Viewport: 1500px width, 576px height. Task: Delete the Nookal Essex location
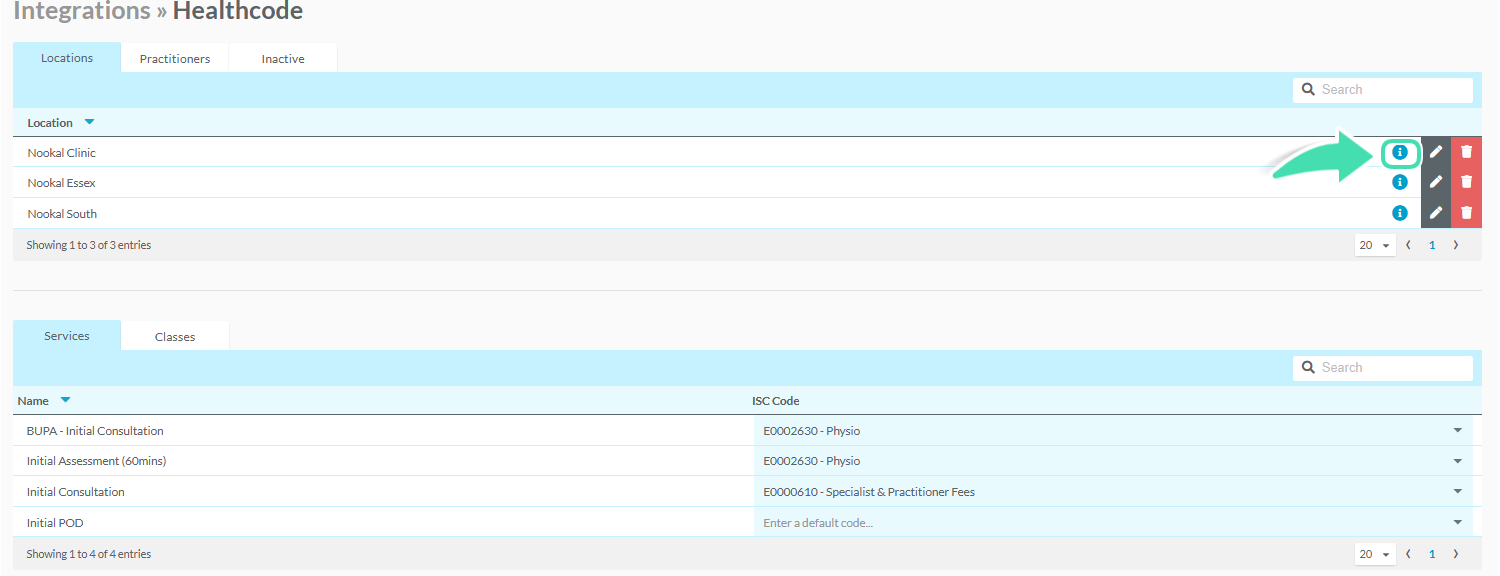(x=1466, y=182)
